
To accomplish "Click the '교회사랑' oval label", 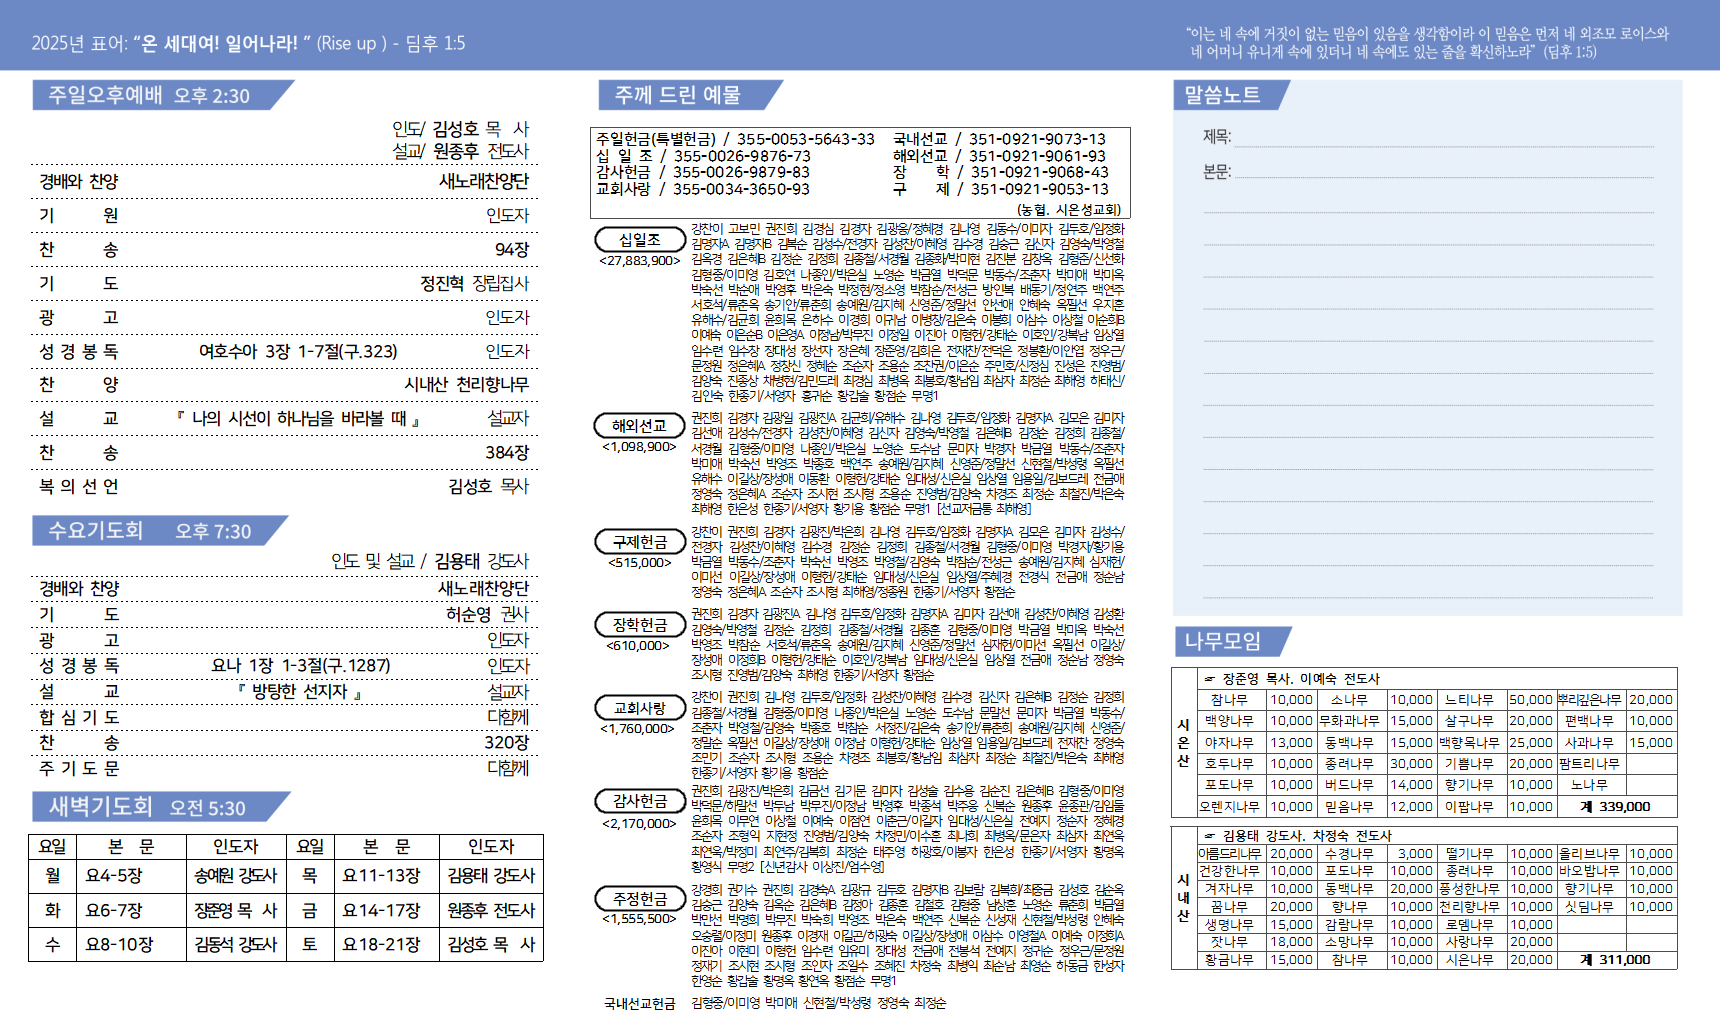I will (640, 708).
